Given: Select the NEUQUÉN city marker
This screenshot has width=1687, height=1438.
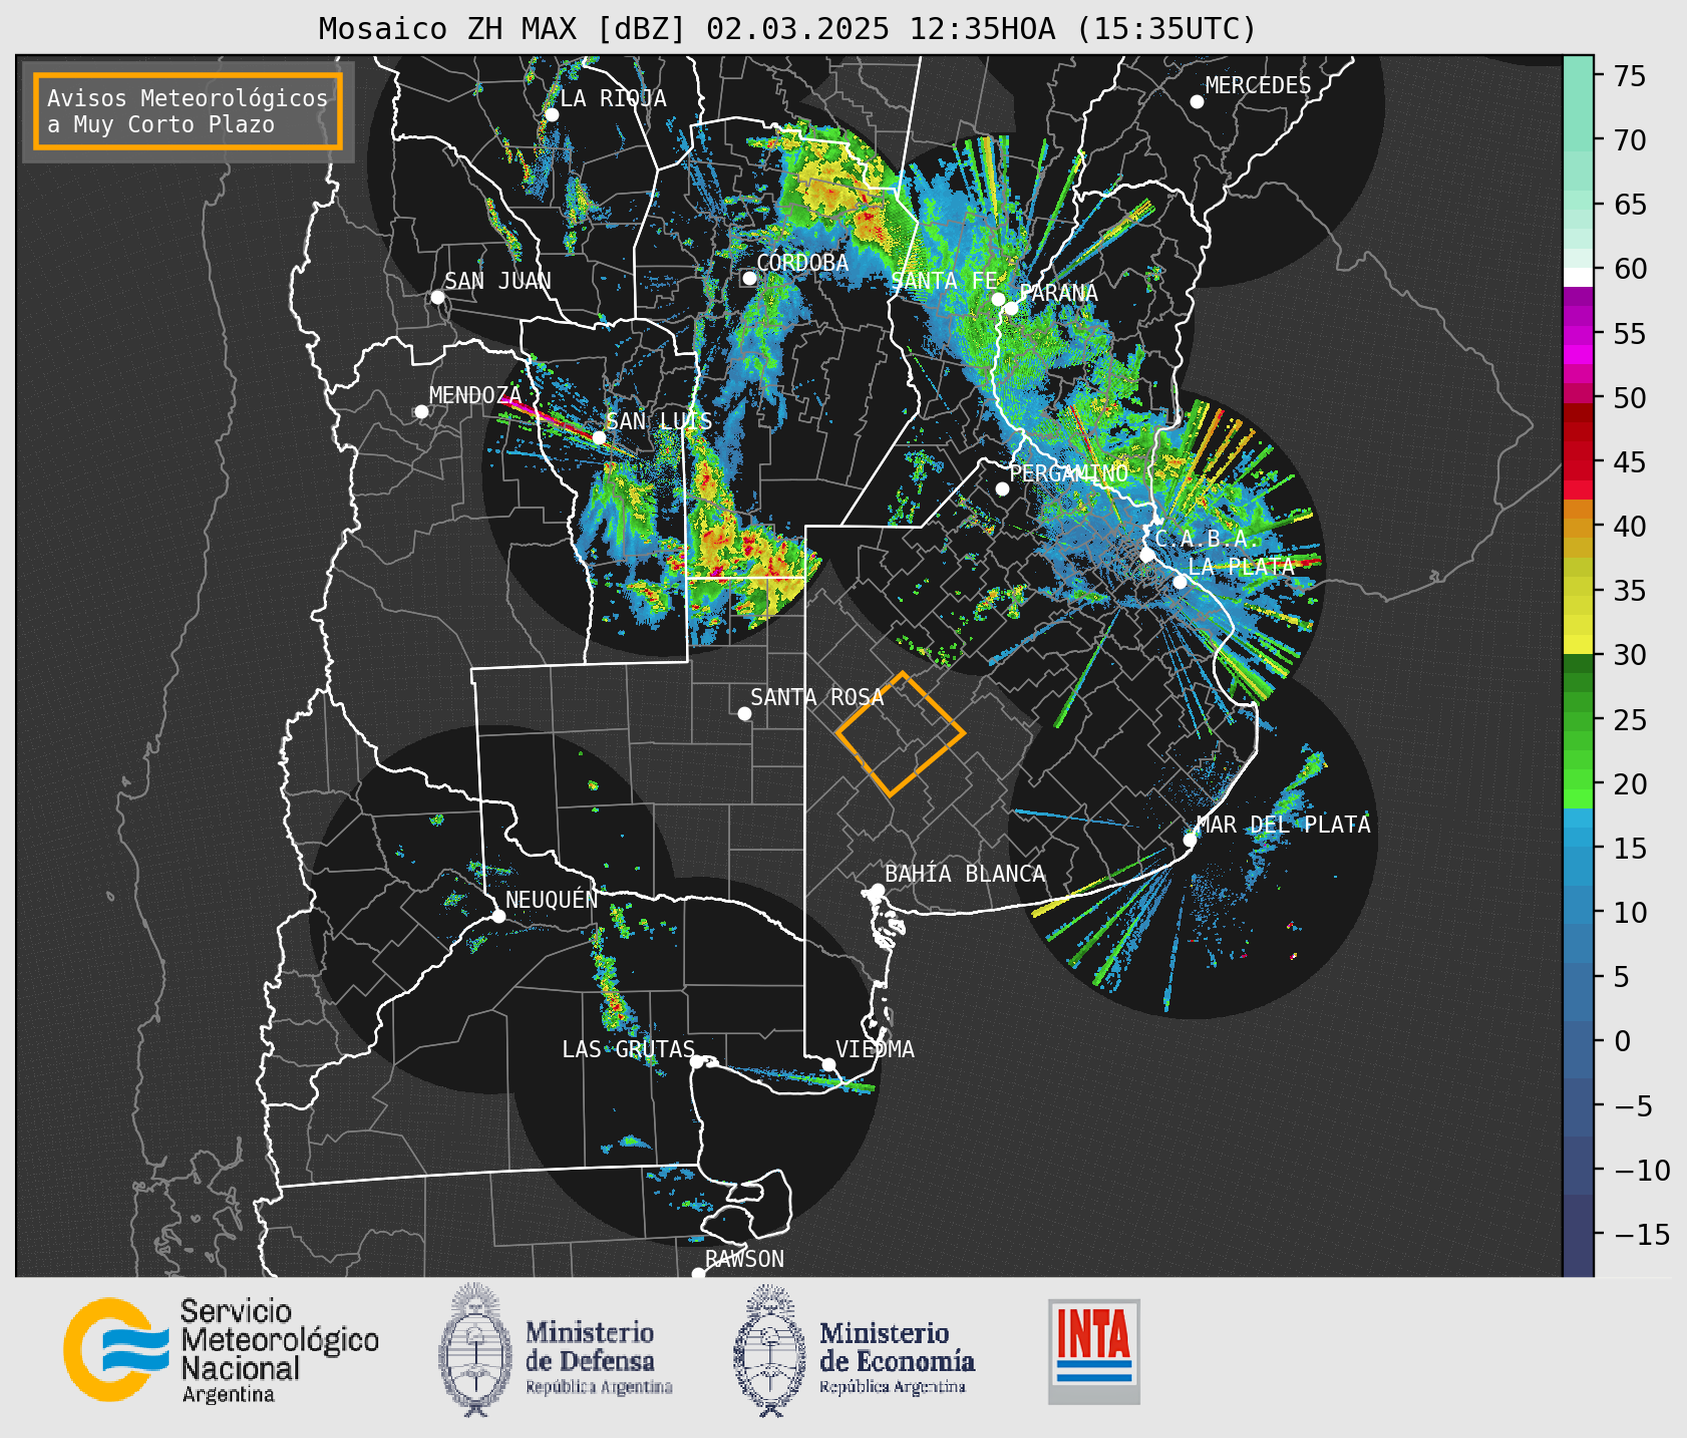Looking at the screenshot, I should point(498,916).
